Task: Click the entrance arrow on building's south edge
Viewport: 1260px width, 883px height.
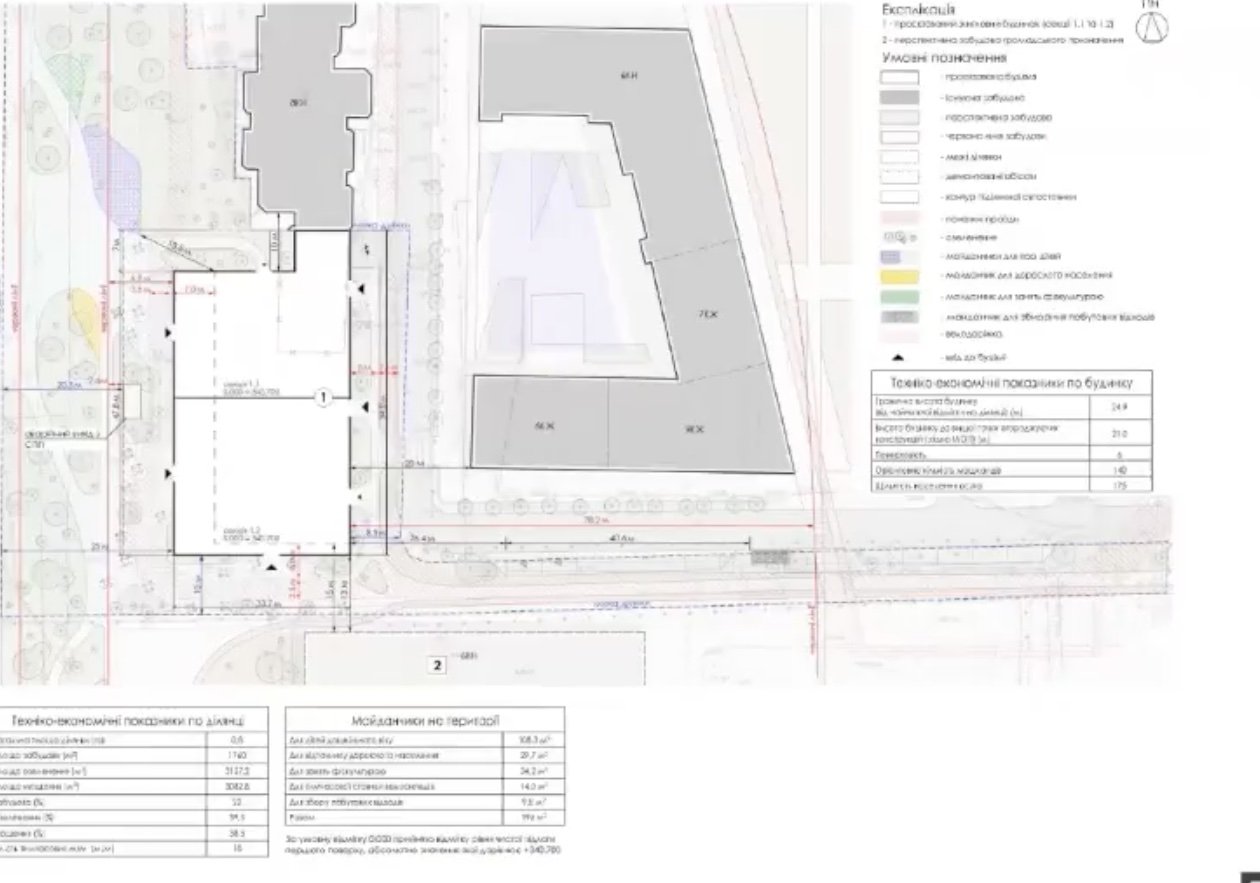Action: [x=271, y=565]
